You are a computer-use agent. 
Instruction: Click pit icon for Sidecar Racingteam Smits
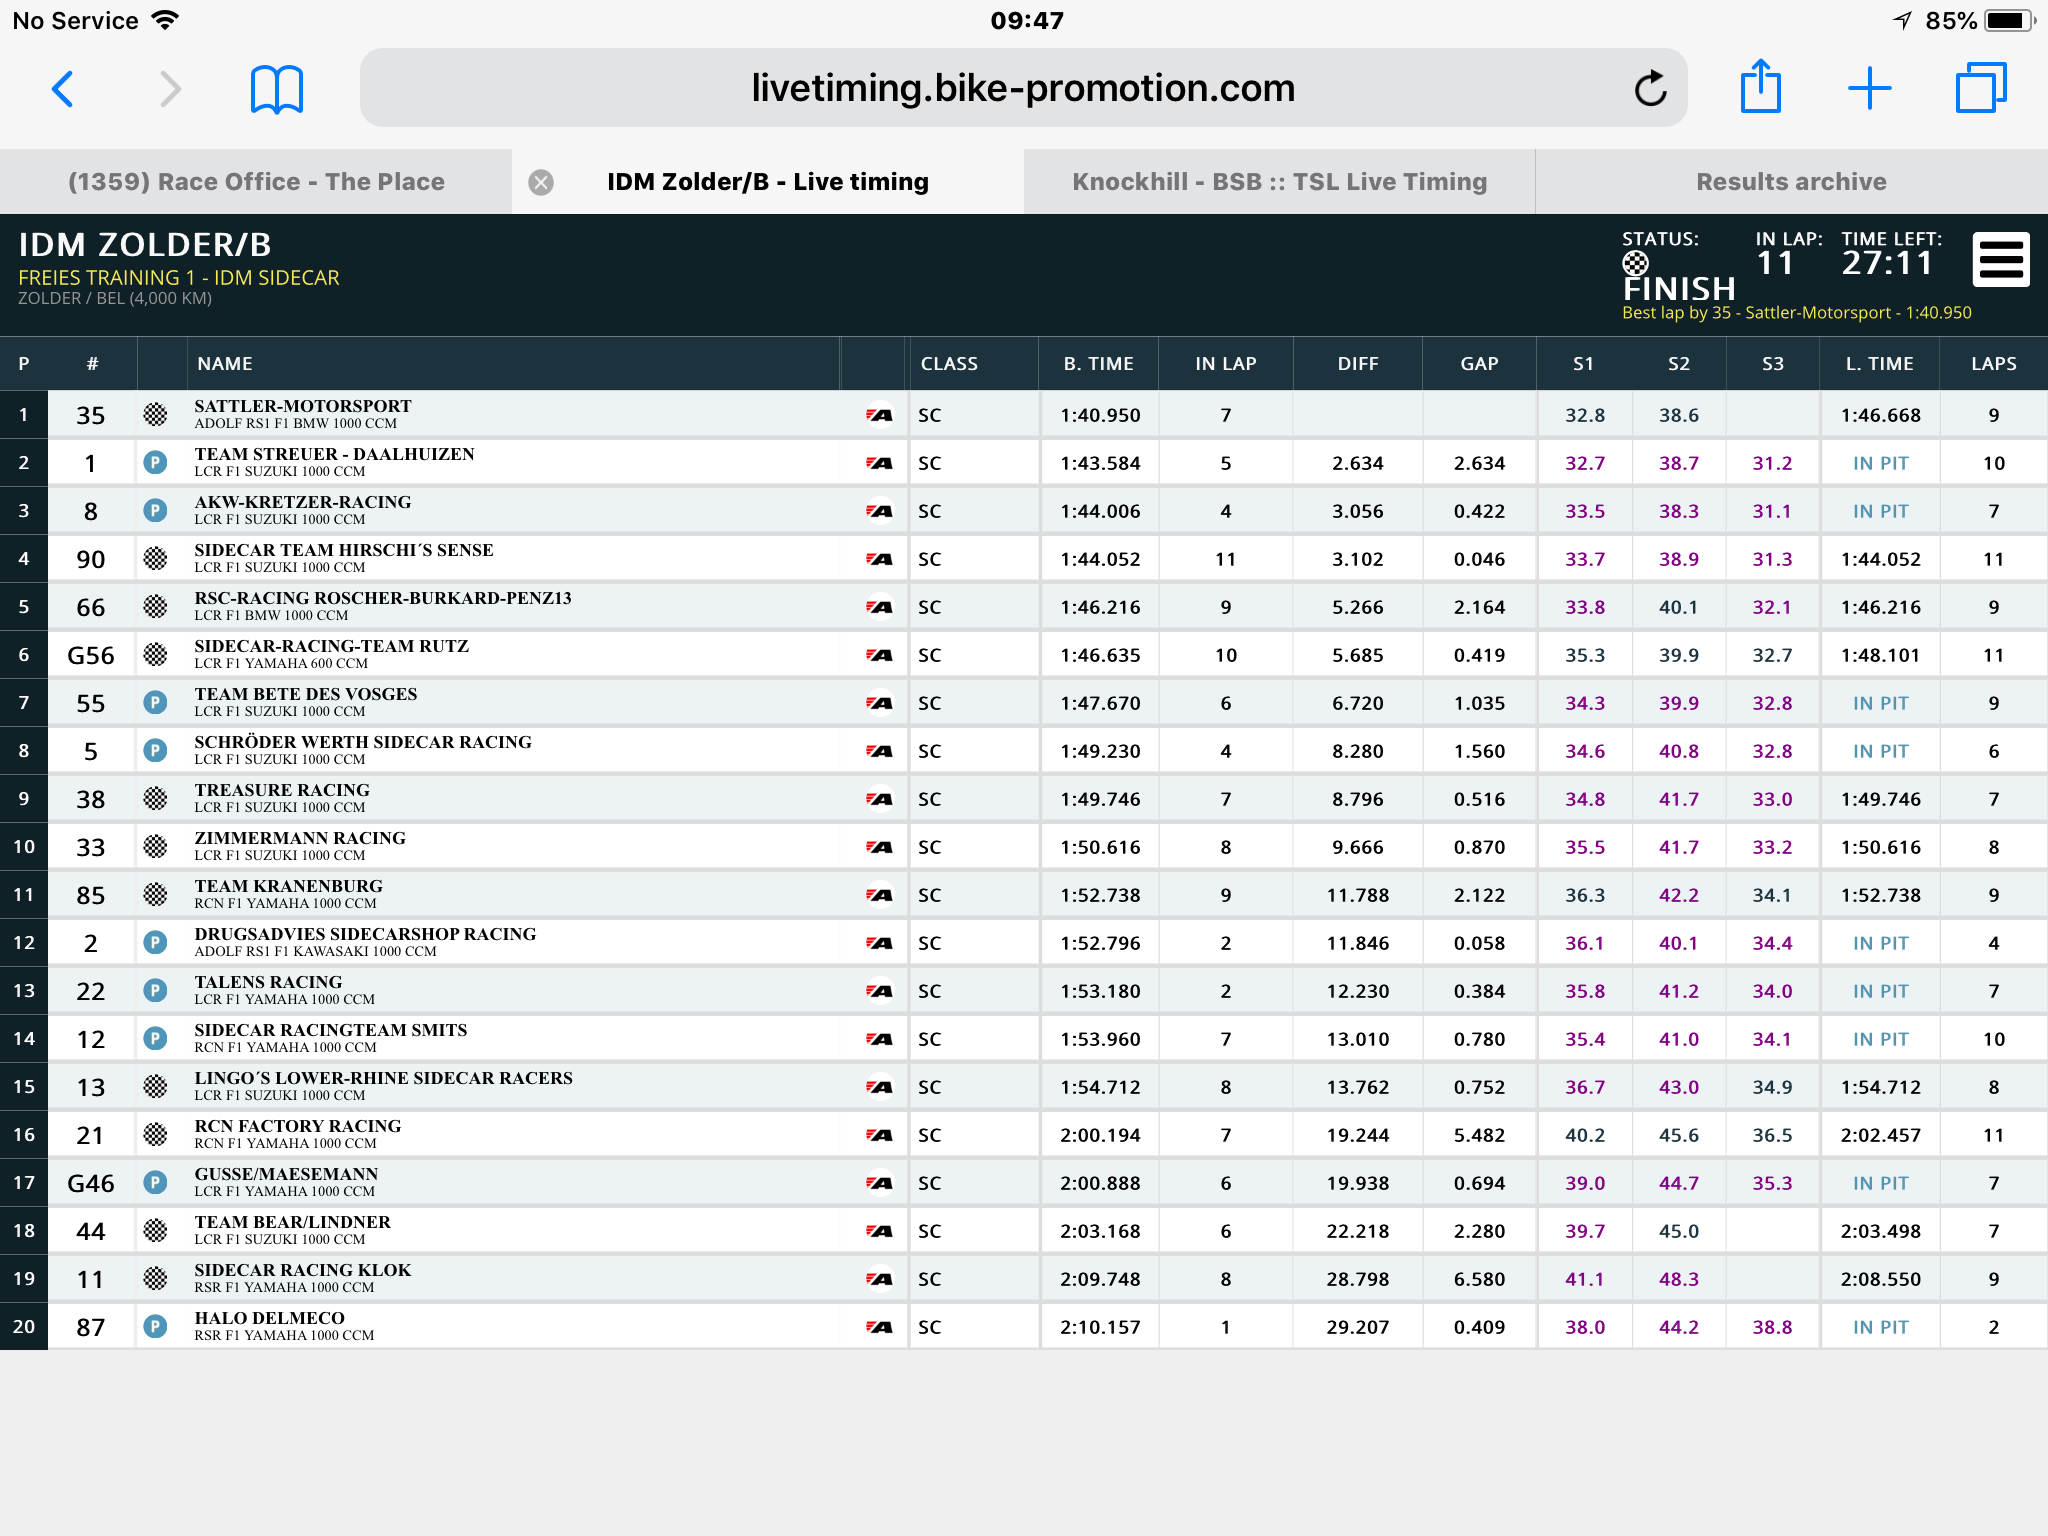[155, 1038]
